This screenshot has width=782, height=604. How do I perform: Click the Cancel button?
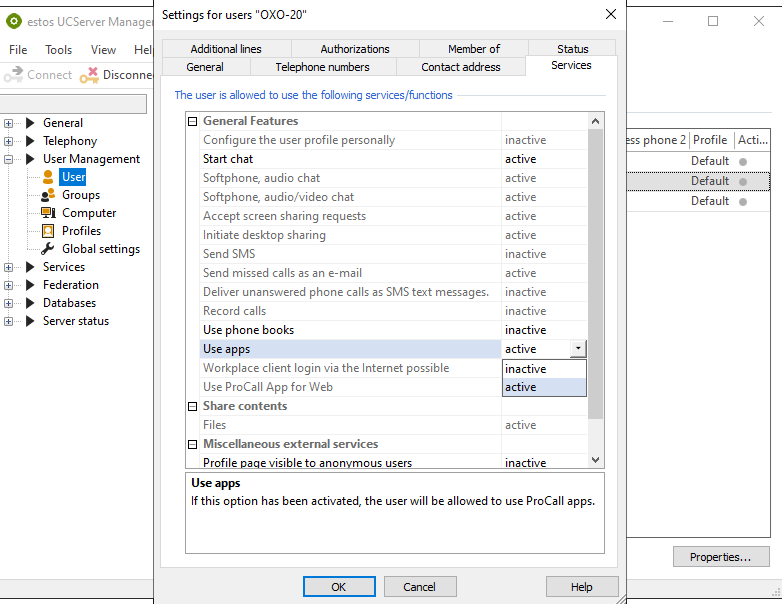(420, 587)
